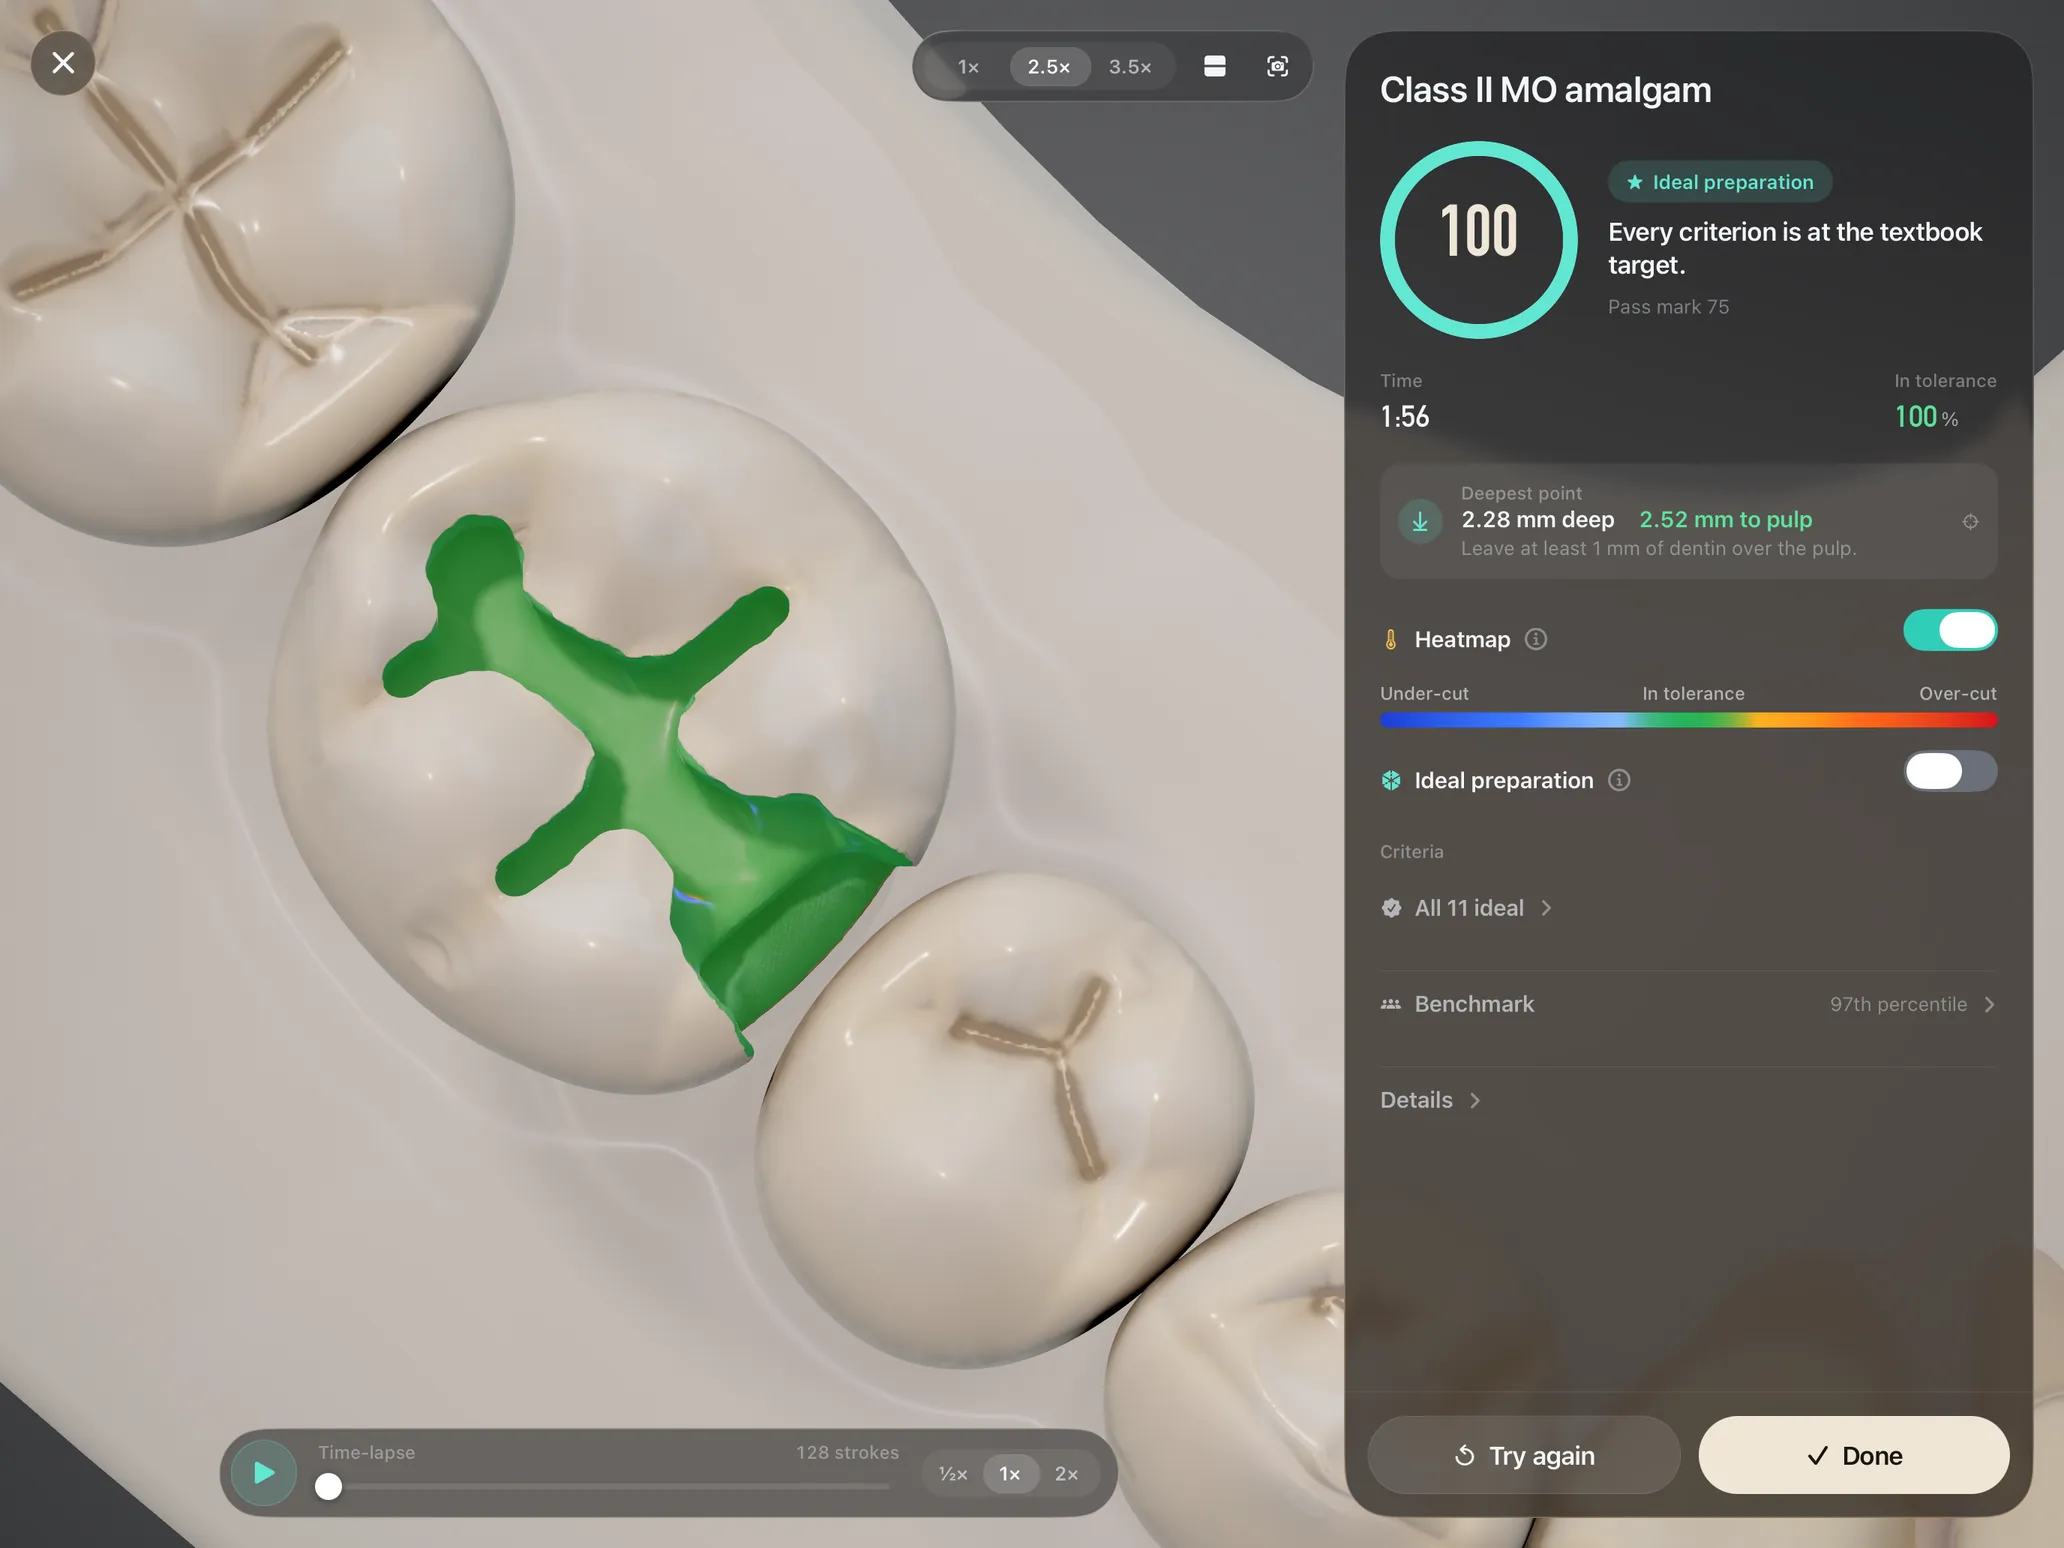Click the criteria badge checkmark icon
This screenshot has width=2064, height=1548.
point(1391,908)
